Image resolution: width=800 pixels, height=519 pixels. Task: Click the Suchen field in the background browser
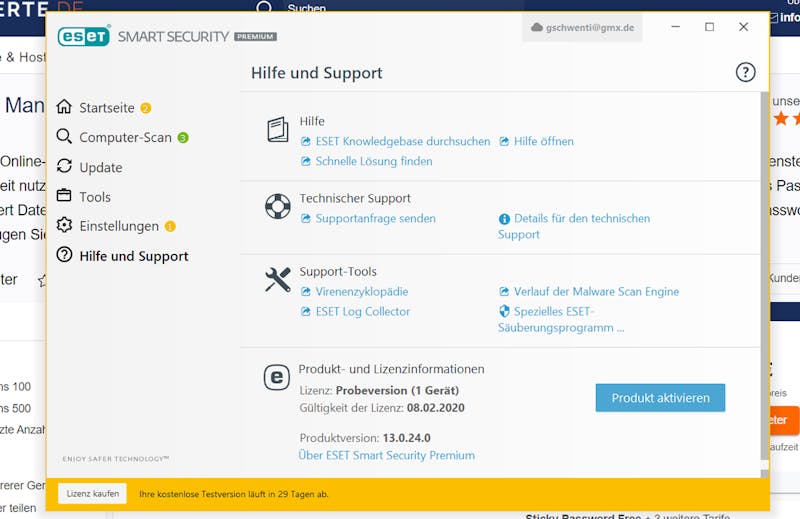coord(306,8)
